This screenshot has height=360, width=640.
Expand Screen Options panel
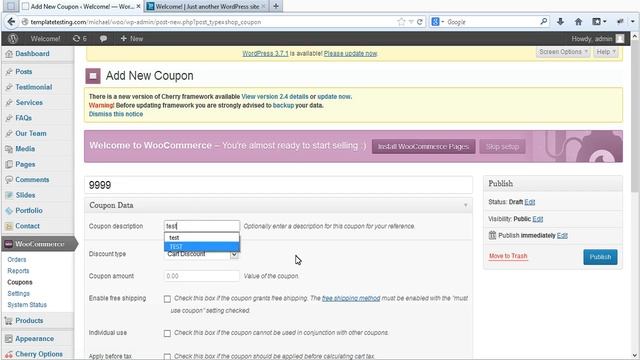(563, 52)
